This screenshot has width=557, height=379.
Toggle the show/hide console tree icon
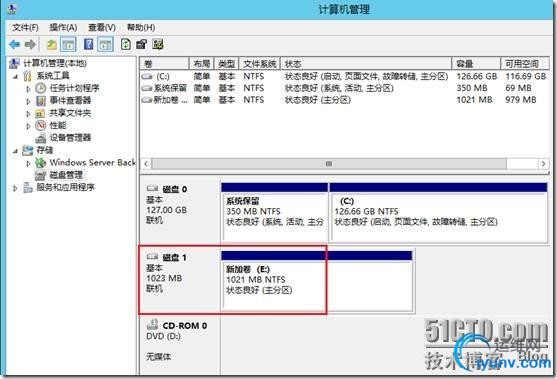[x=68, y=44]
